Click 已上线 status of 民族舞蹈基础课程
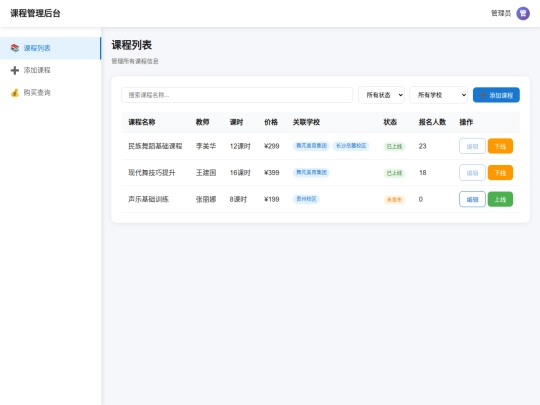 pos(394,146)
